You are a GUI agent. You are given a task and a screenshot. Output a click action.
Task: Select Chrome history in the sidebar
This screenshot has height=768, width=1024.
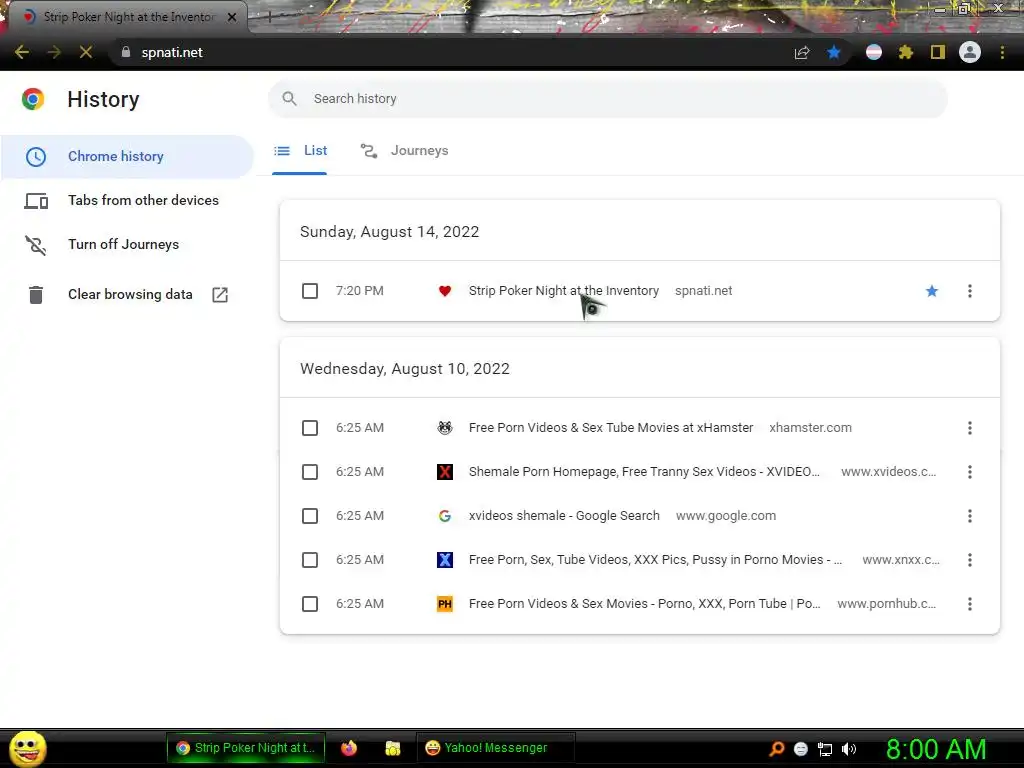coord(127,157)
